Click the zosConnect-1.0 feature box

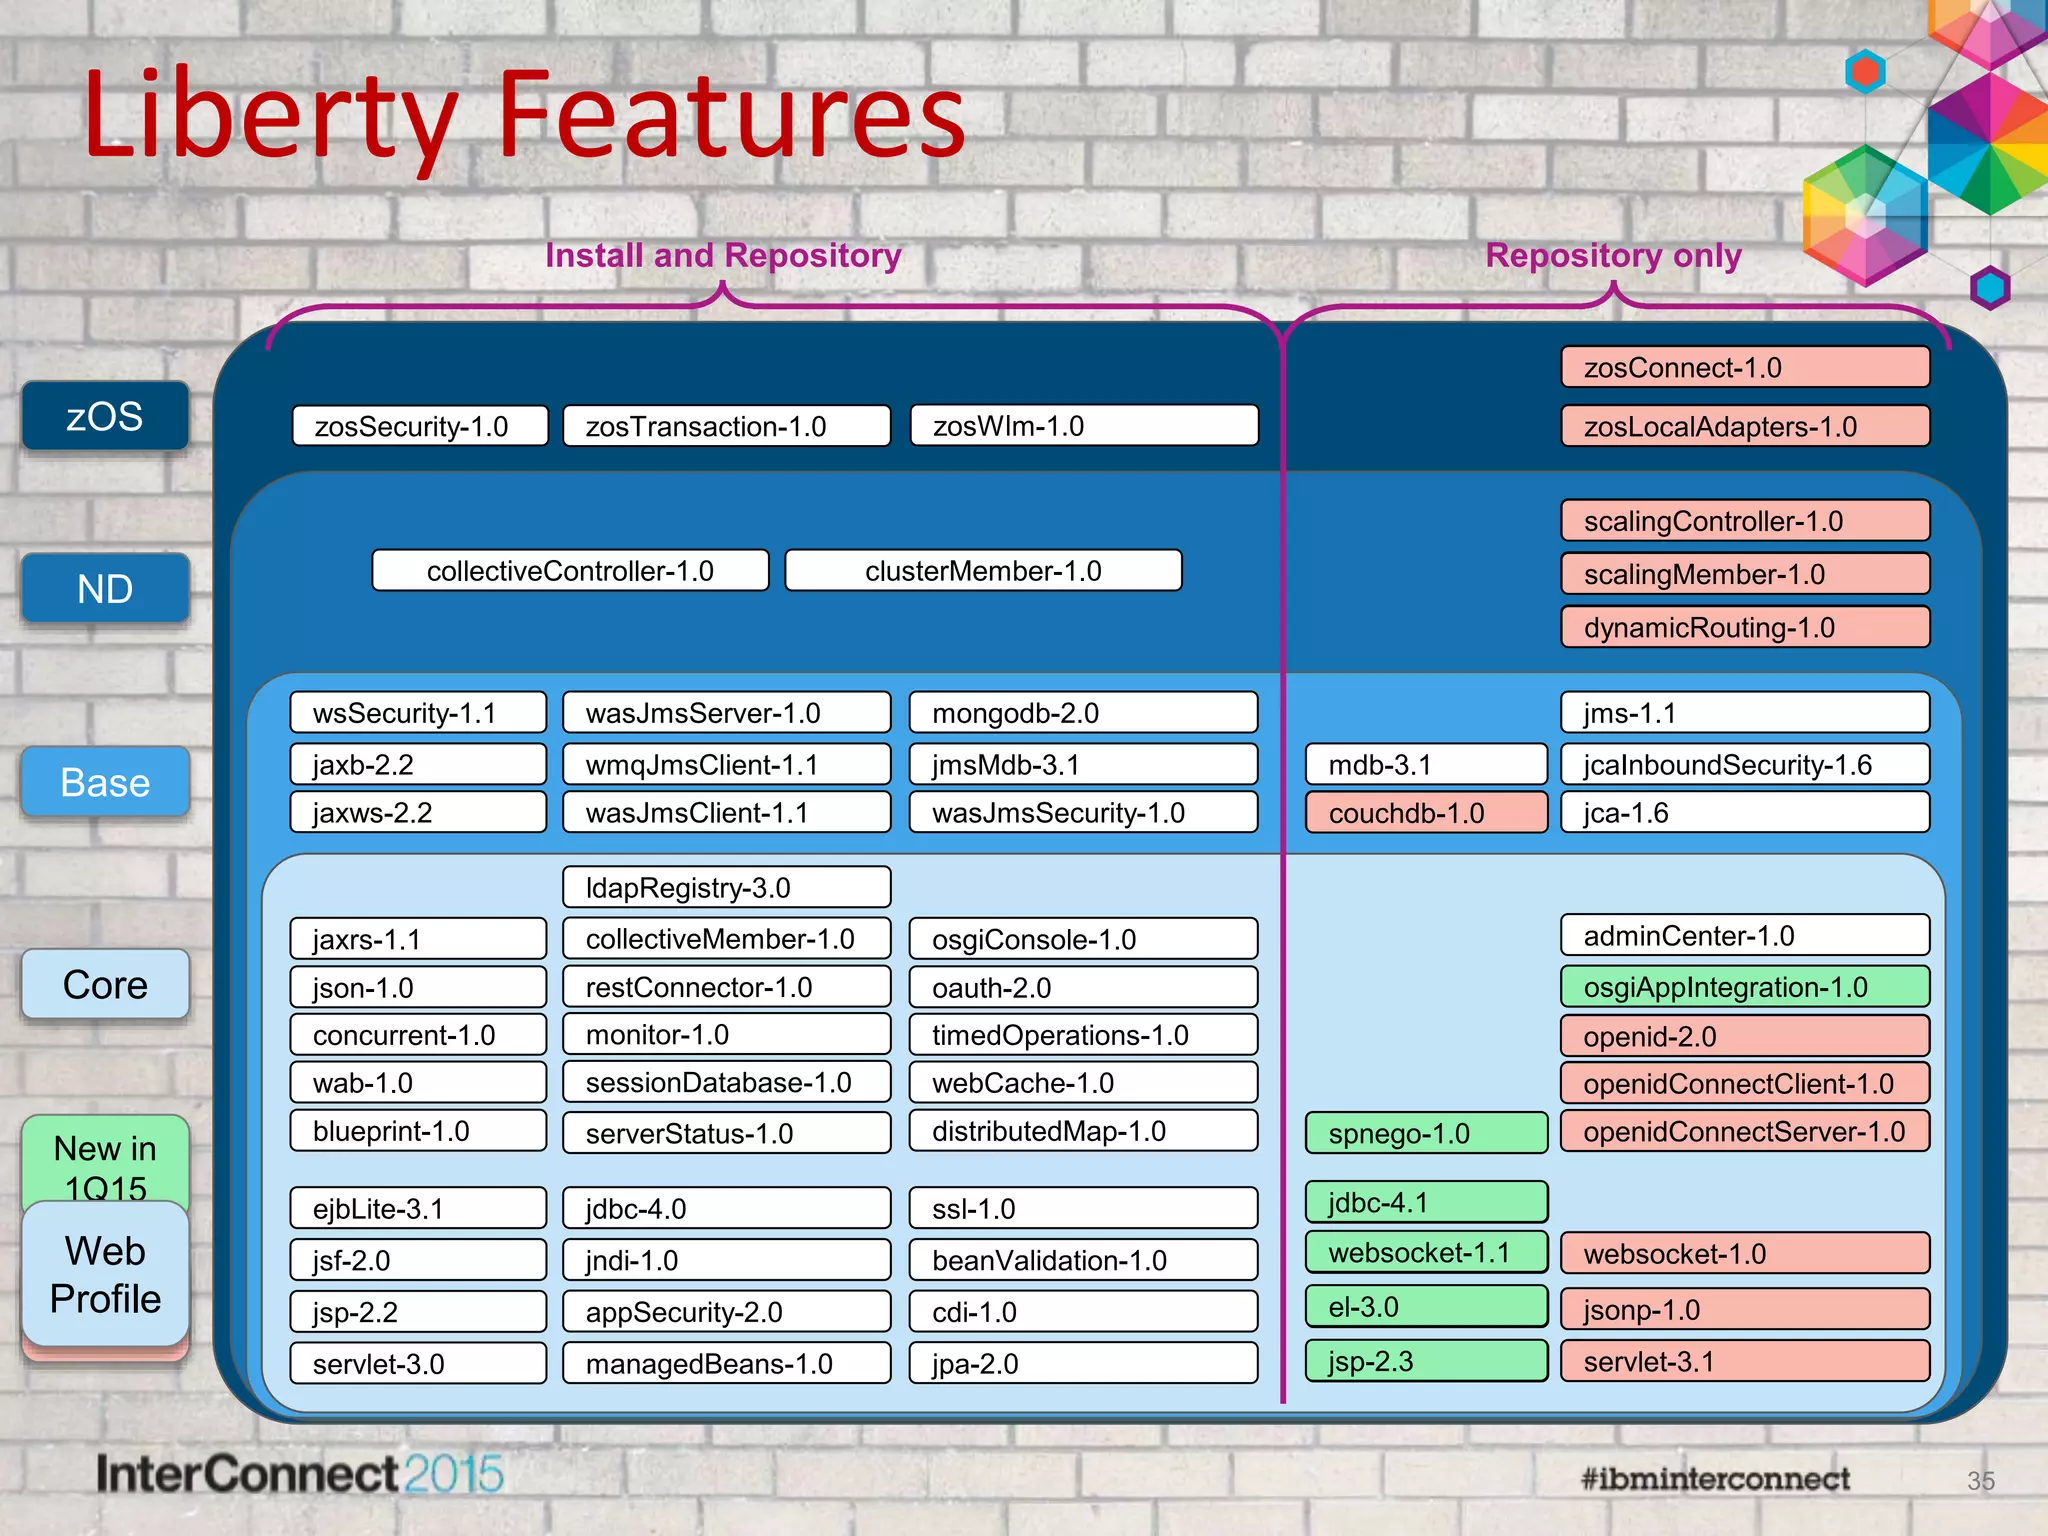click(x=1744, y=367)
